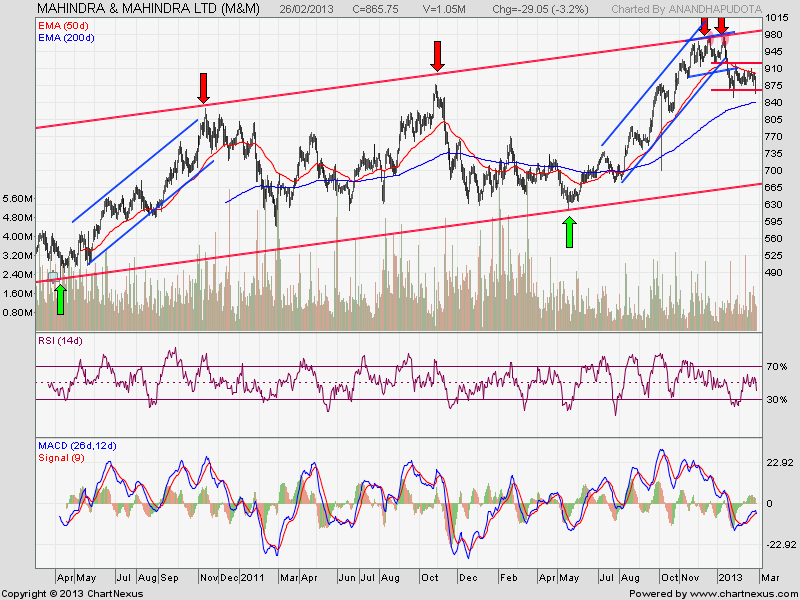
Task: Click the Charted By ANANDHAPUDOTA credit
Action: [x=686, y=9]
